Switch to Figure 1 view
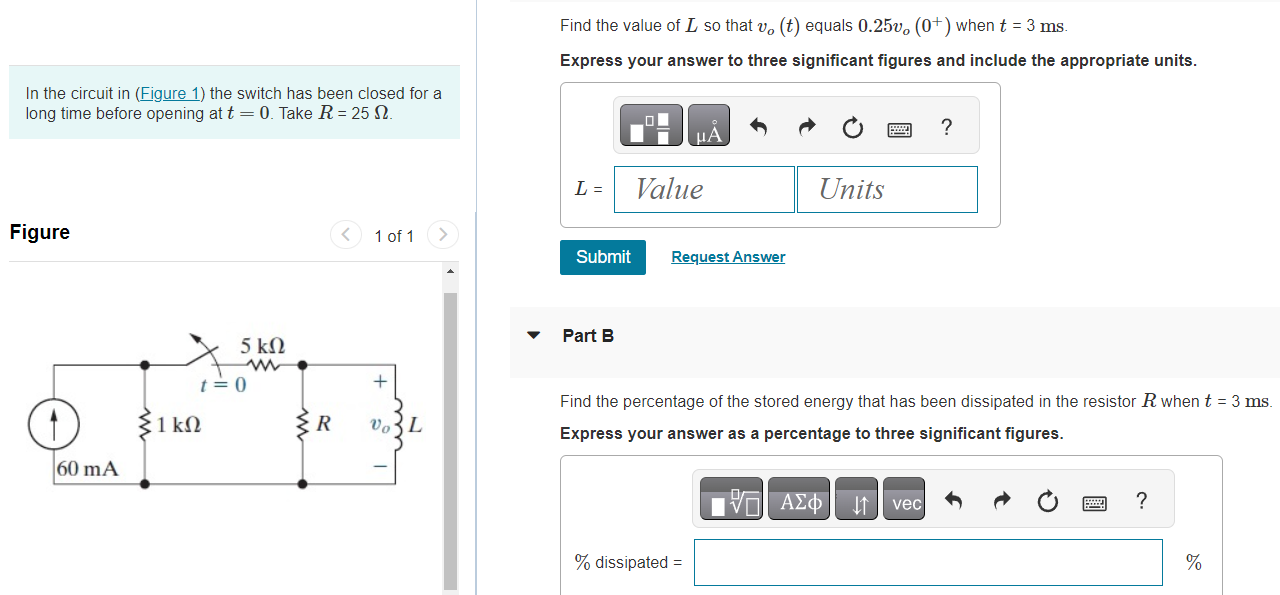The image size is (1280, 595). 394,236
